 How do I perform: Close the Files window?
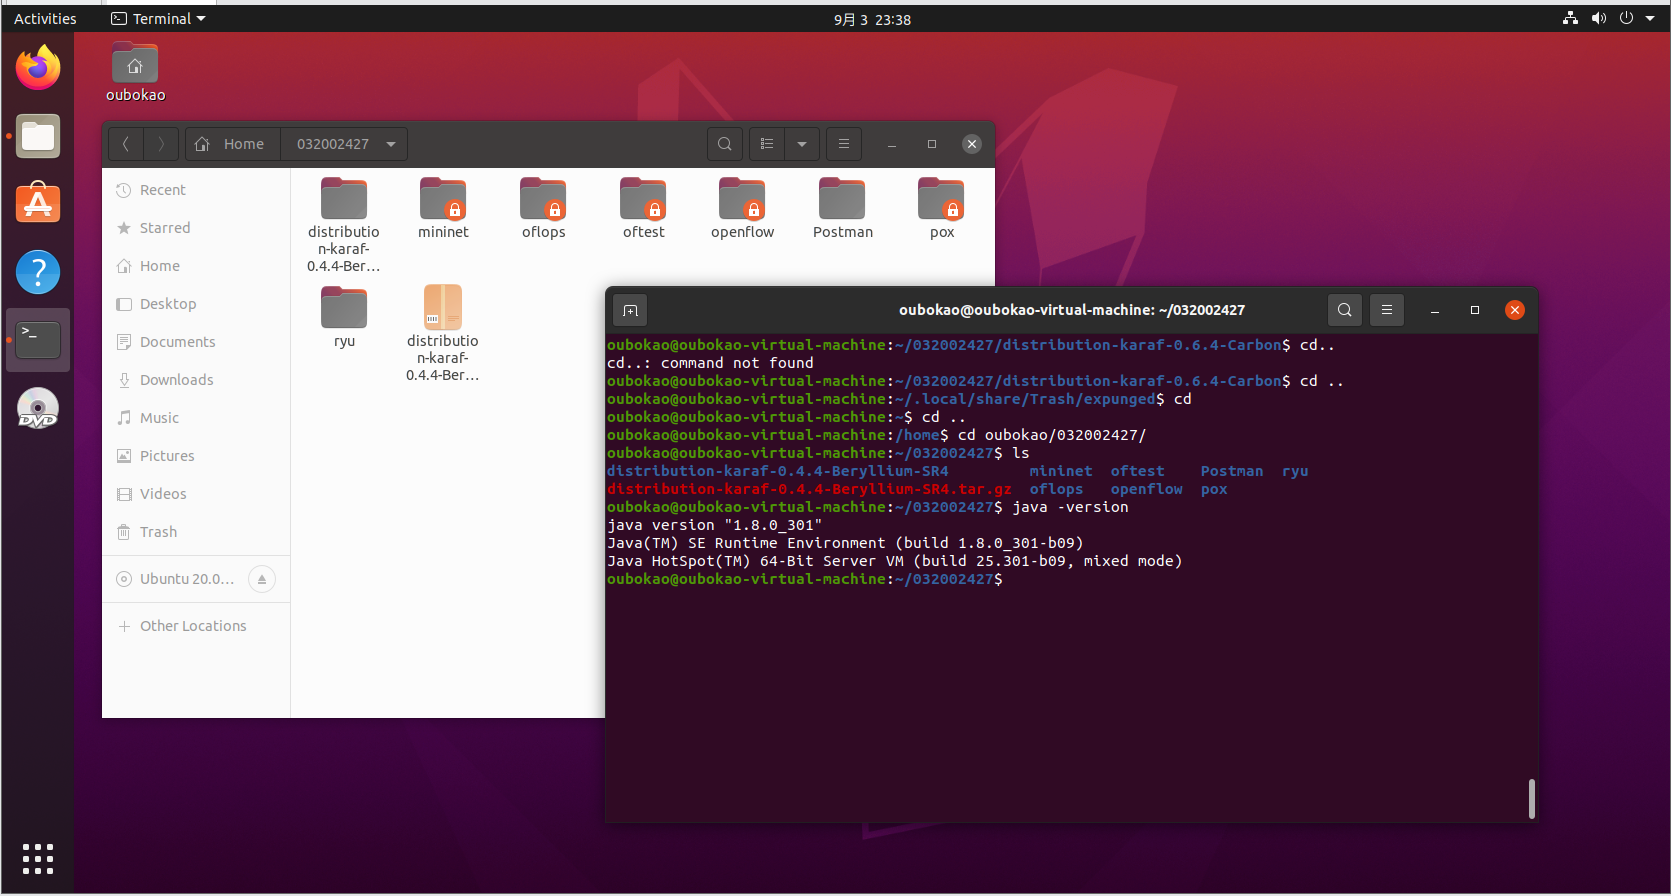point(971,144)
